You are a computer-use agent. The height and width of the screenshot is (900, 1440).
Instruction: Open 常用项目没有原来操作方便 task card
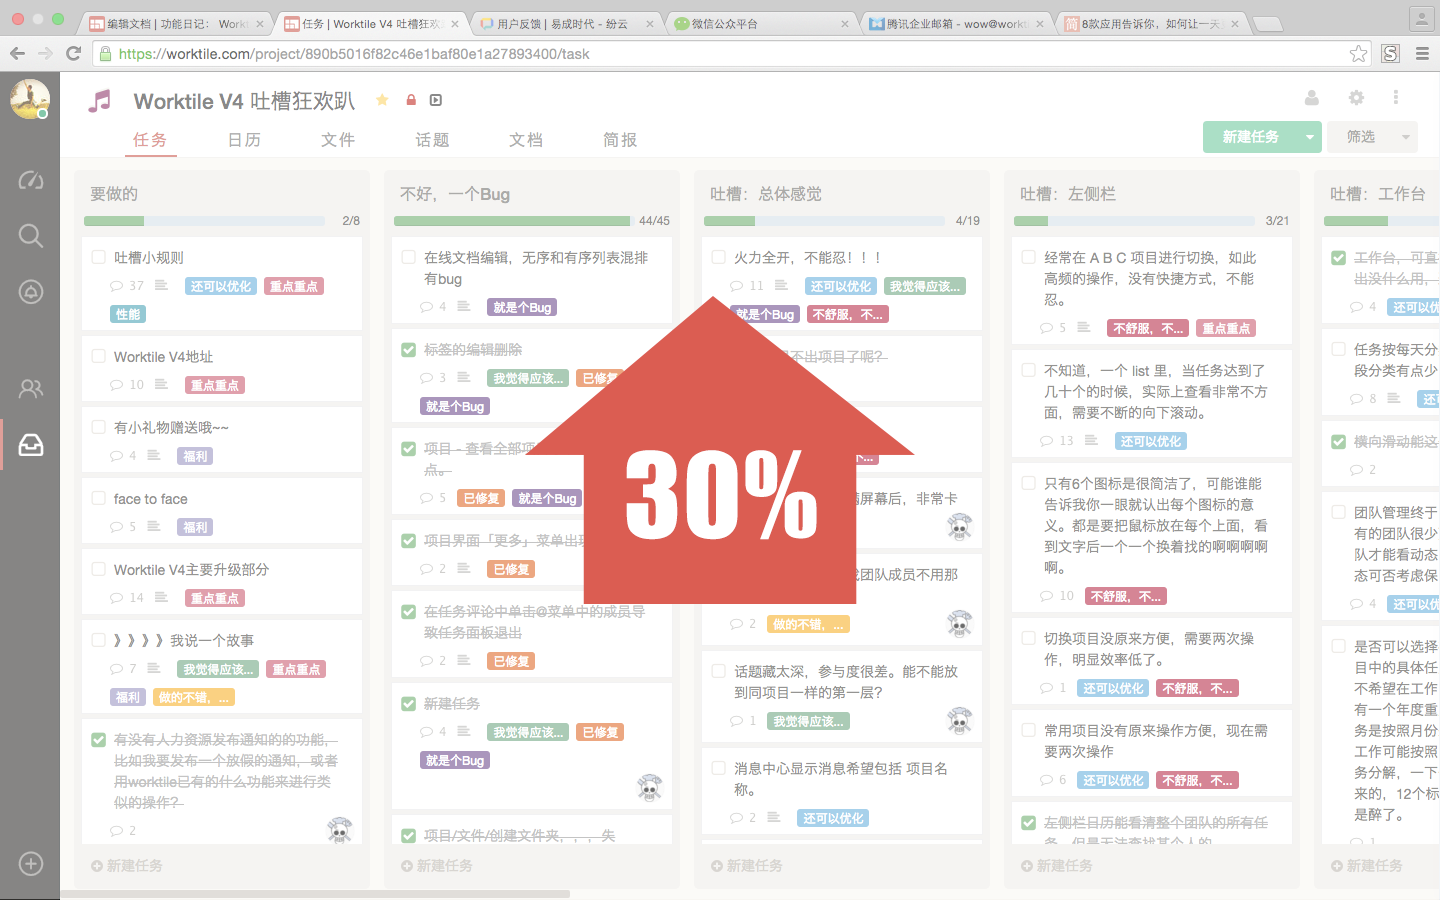tap(1152, 754)
